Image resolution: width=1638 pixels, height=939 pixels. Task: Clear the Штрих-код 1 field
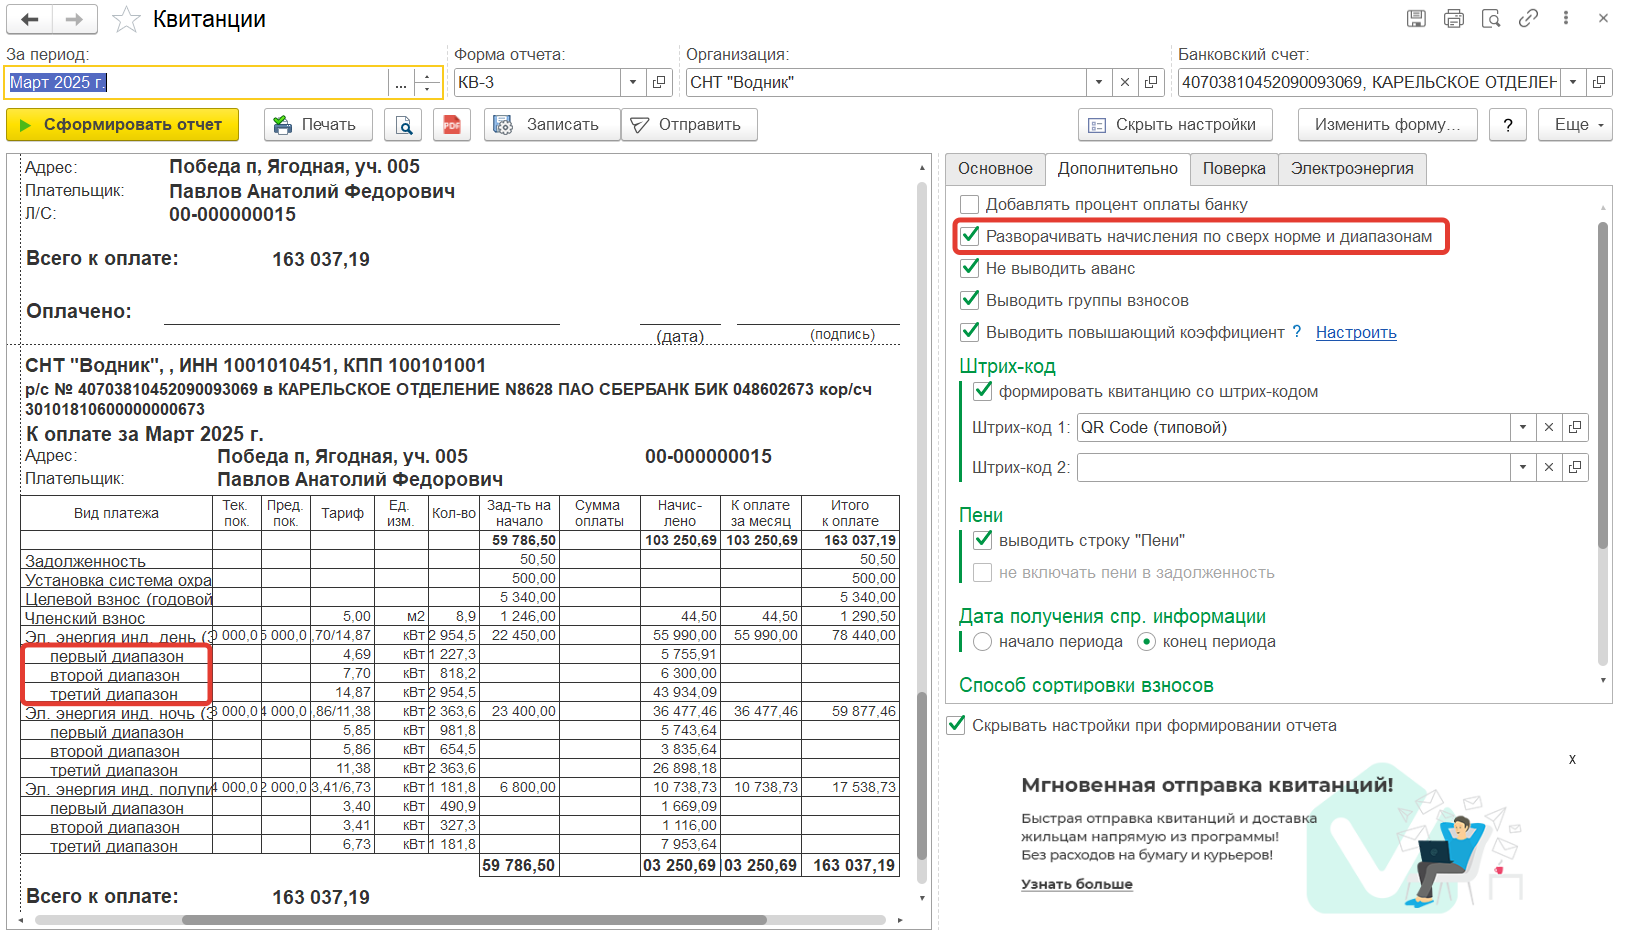(x=1549, y=427)
